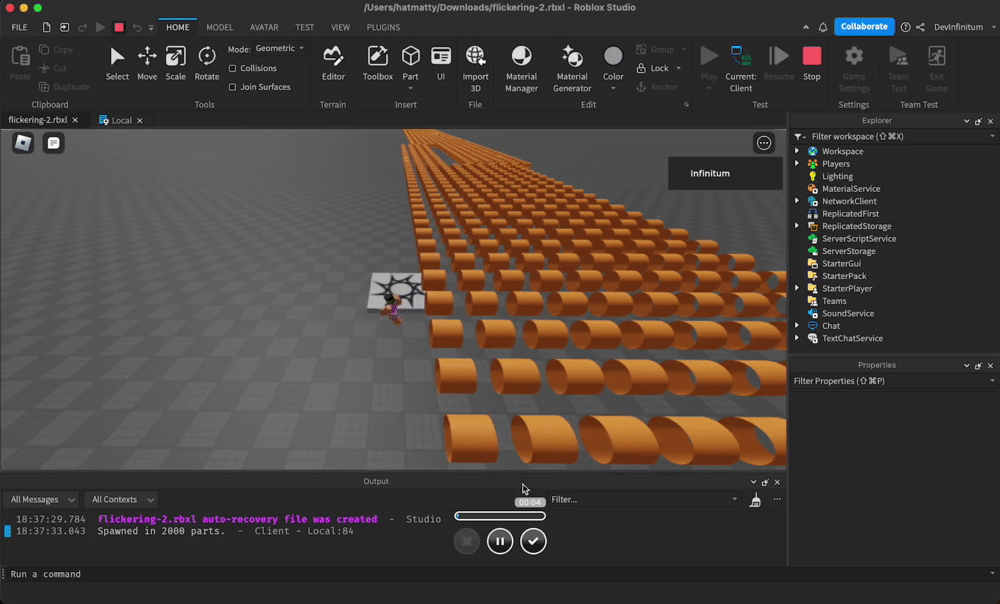
Task: Click the Output Filter field
Action: pyautogui.click(x=644, y=499)
